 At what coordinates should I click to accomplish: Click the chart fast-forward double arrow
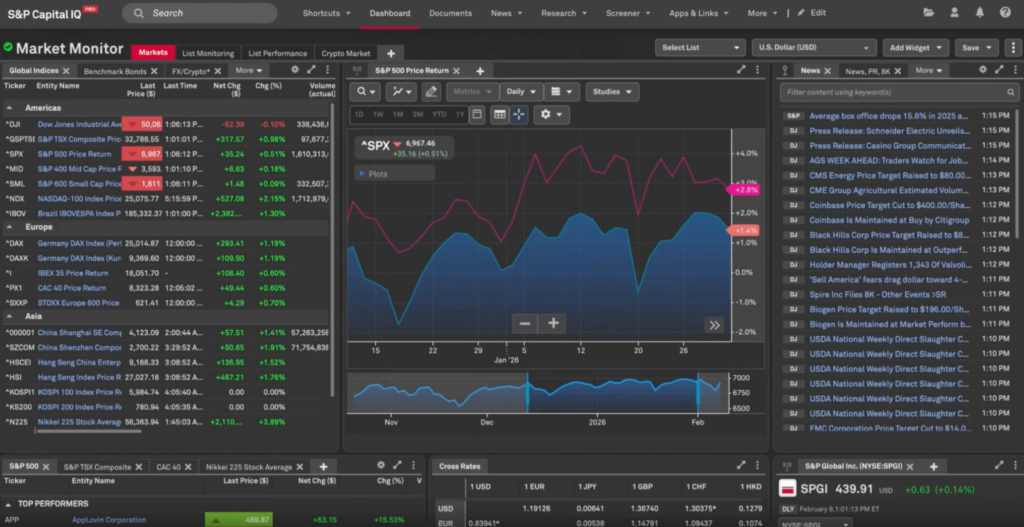714,325
